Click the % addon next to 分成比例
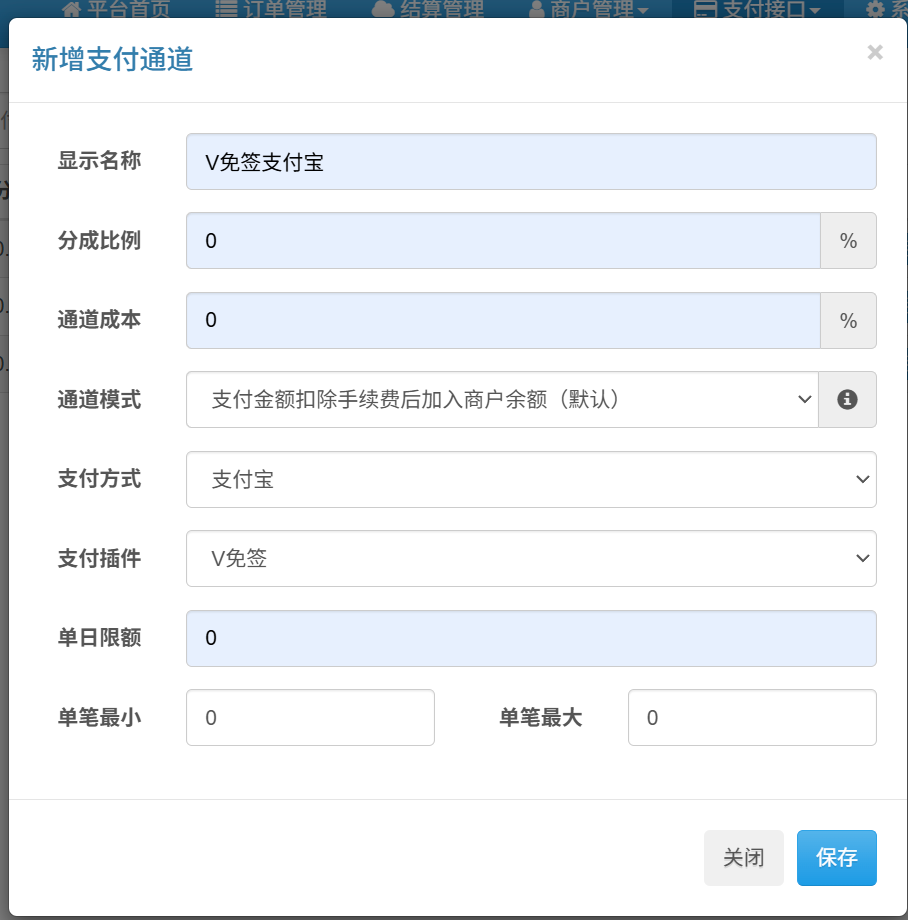Viewport: 908px width, 920px height. coord(848,241)
